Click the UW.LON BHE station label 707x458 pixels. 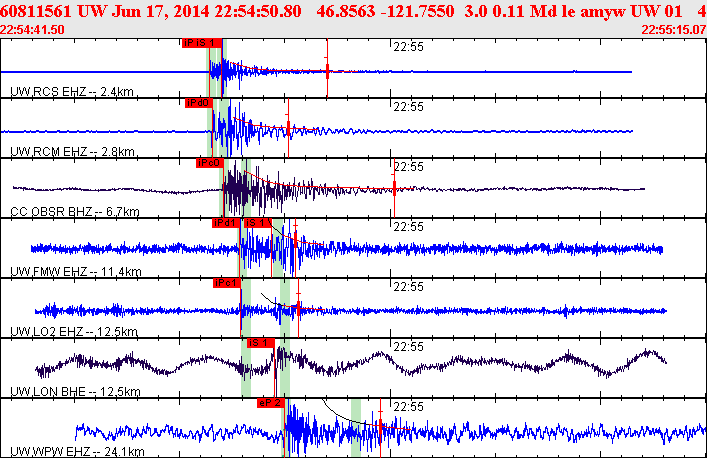click(73, 392)
